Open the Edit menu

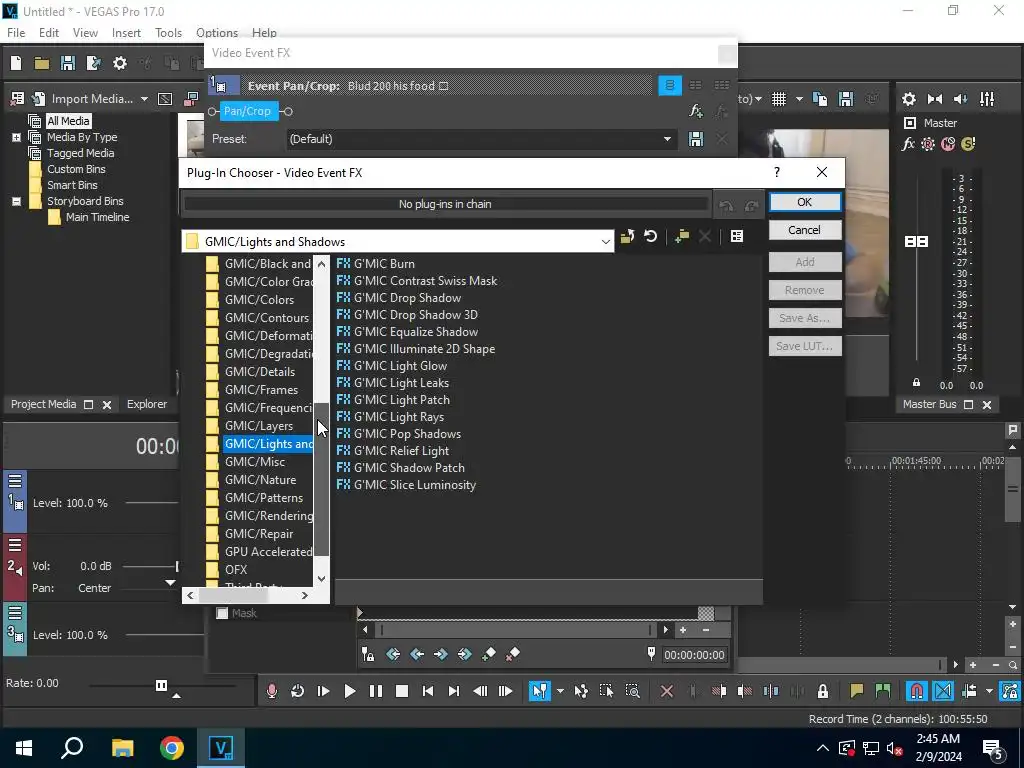[x=49, y=33]
